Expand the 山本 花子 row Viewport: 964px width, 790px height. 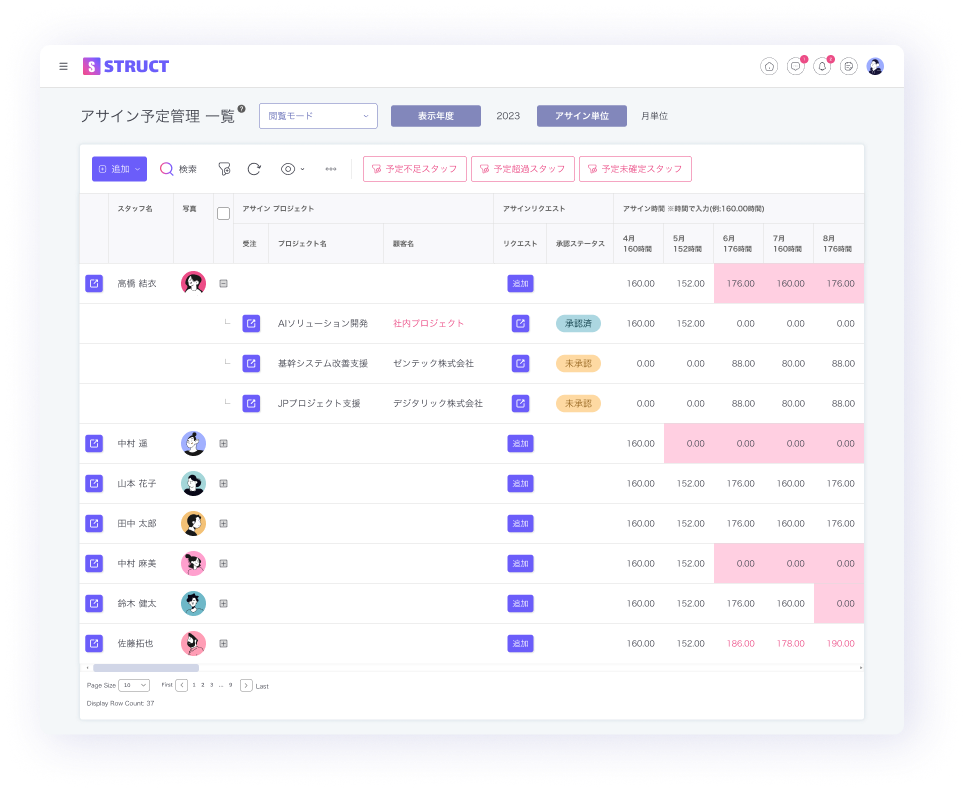223,483
